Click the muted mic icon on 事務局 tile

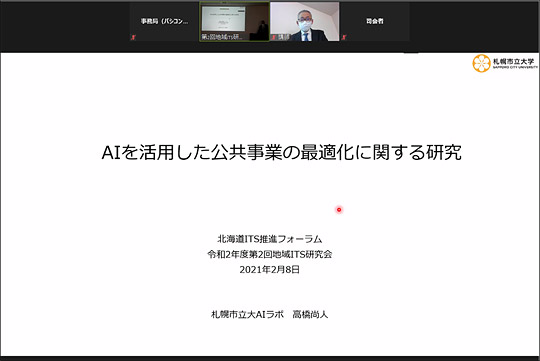click(x=133, y=37)
